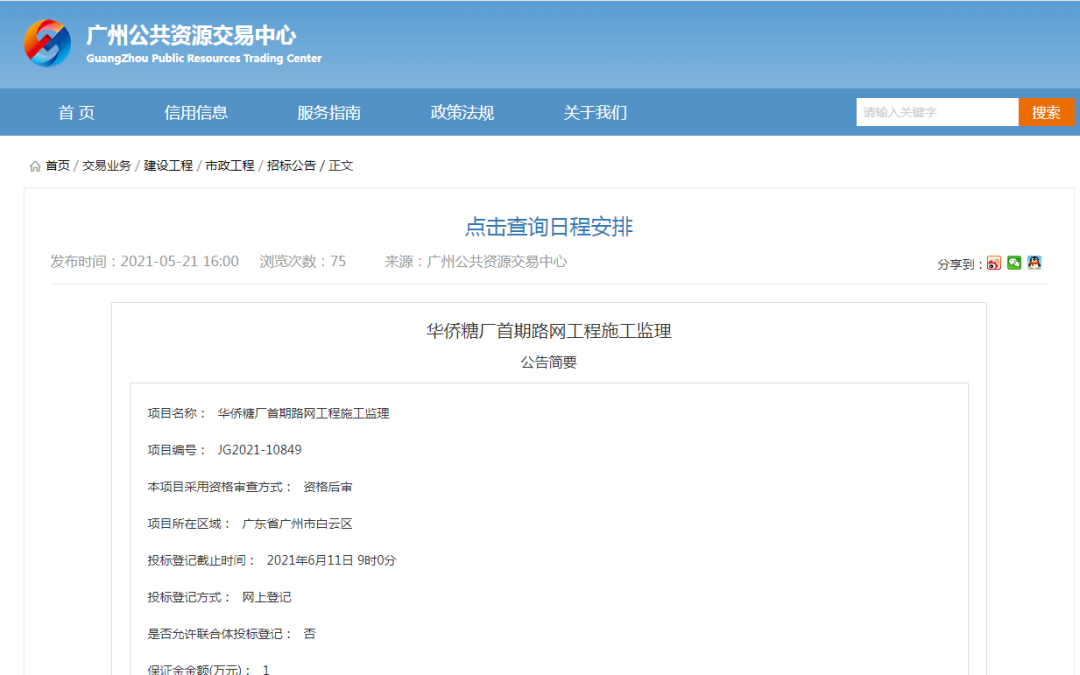Viewport: 1080px width, 675px height.
Task: Click the orange 搜索 button
Action: click(1046, 112)
